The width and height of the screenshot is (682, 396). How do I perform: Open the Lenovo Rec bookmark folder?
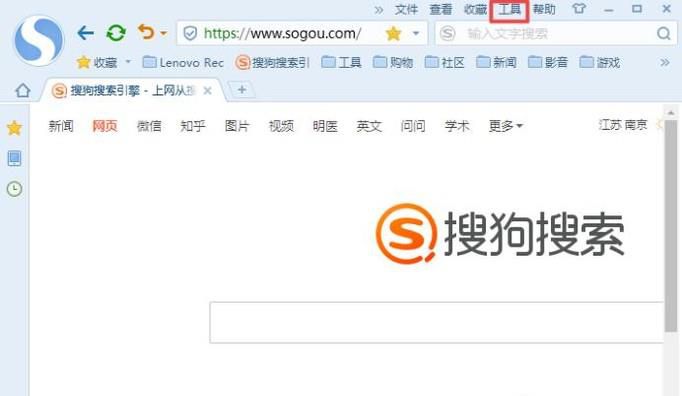(x=183, y=63)
